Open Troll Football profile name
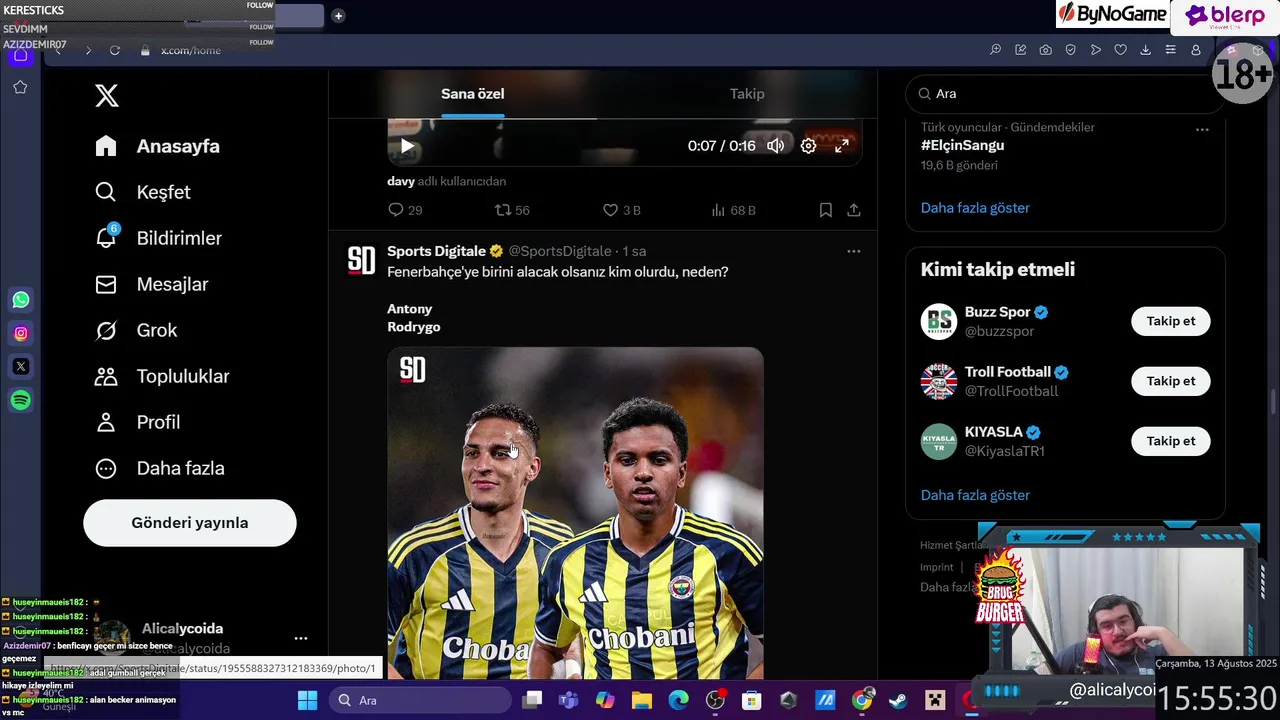Viewport: 1280px width, 720px height. coord(1008,372)
